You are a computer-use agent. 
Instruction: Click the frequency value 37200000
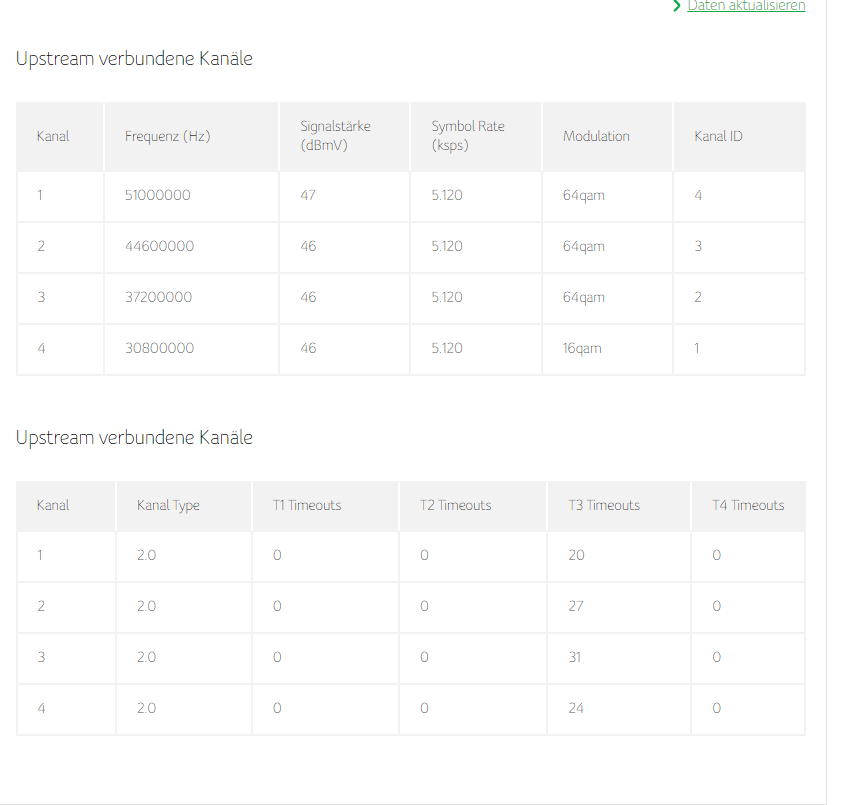[158, 297]
